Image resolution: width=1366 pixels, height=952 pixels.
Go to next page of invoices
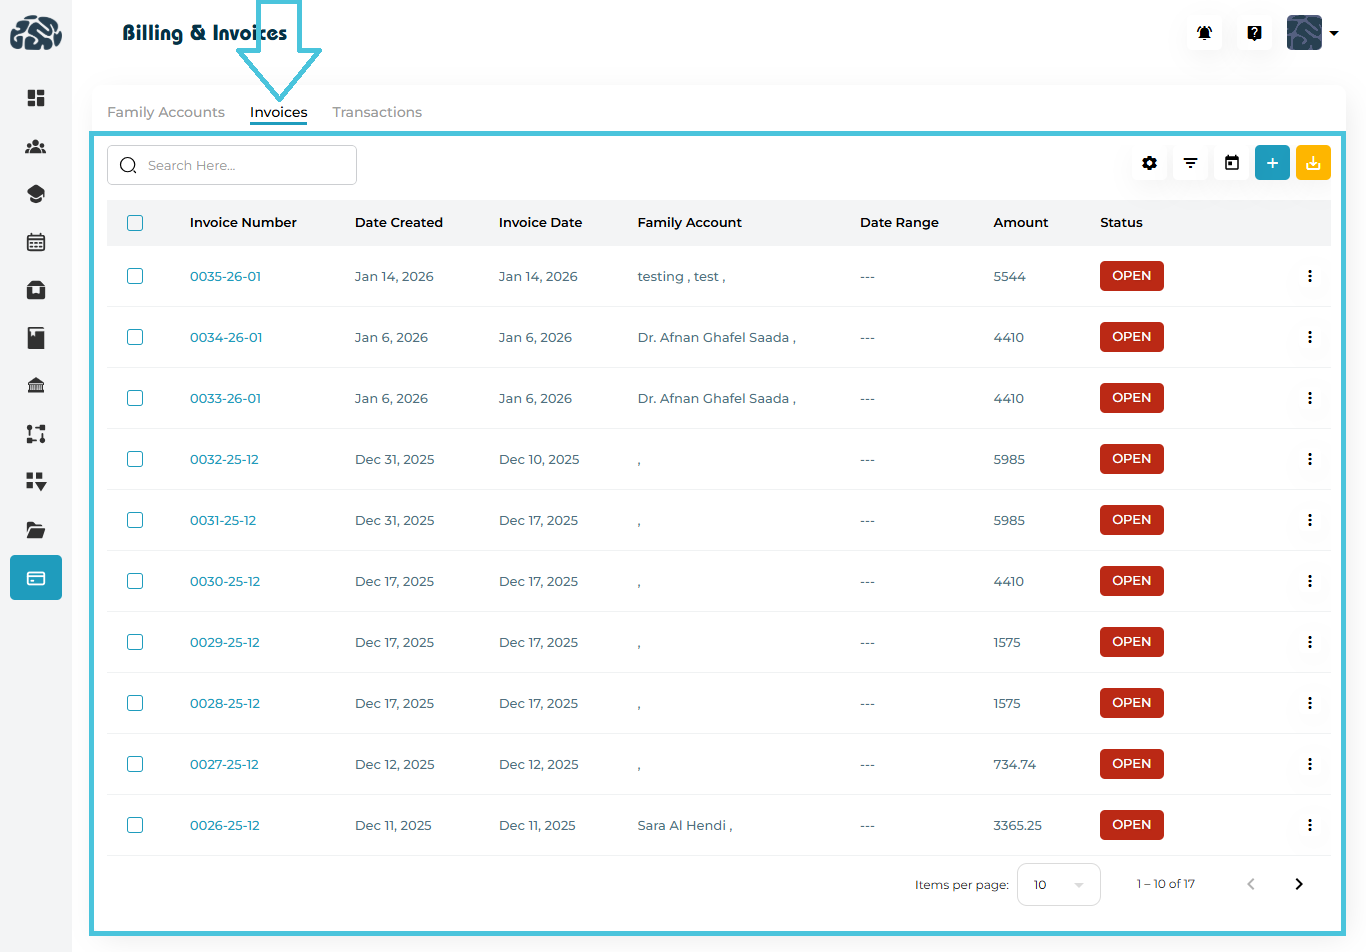(x=1298, y=884)
